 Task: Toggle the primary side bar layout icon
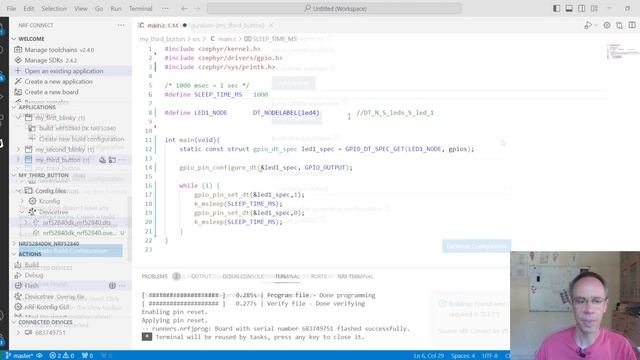point(556,9)
